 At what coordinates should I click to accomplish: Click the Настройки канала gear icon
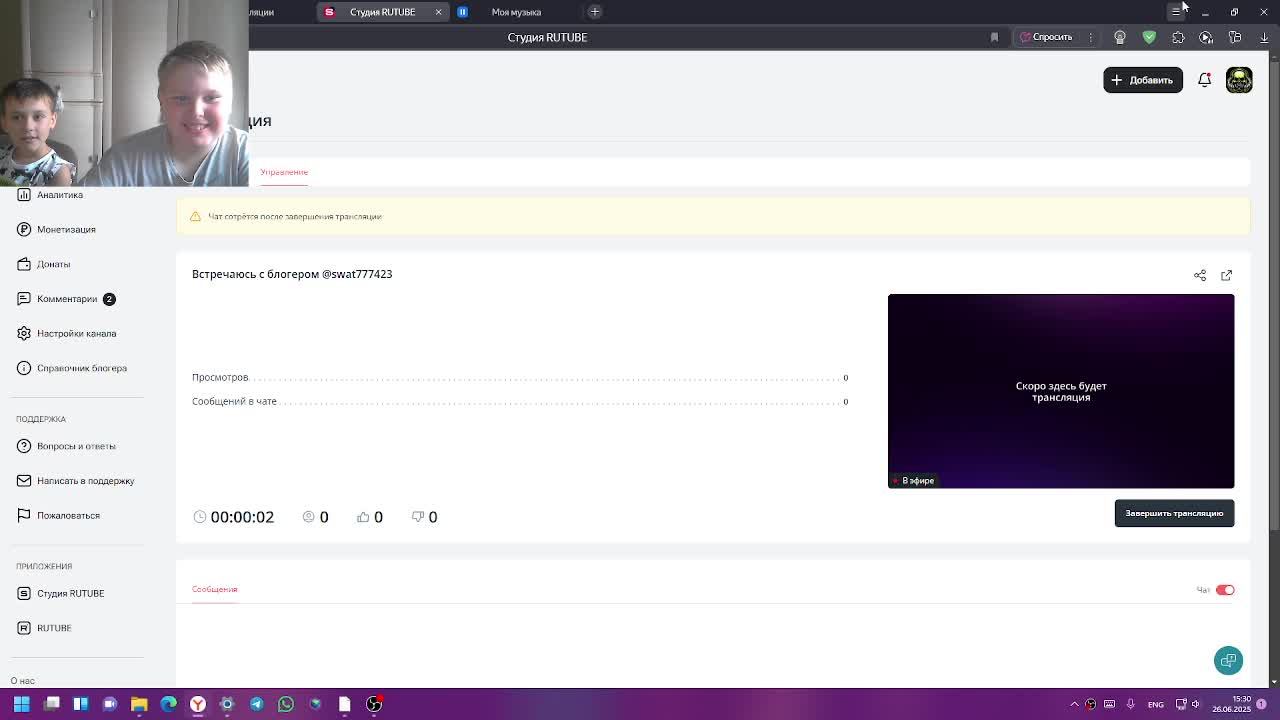(x=24, y=333)
